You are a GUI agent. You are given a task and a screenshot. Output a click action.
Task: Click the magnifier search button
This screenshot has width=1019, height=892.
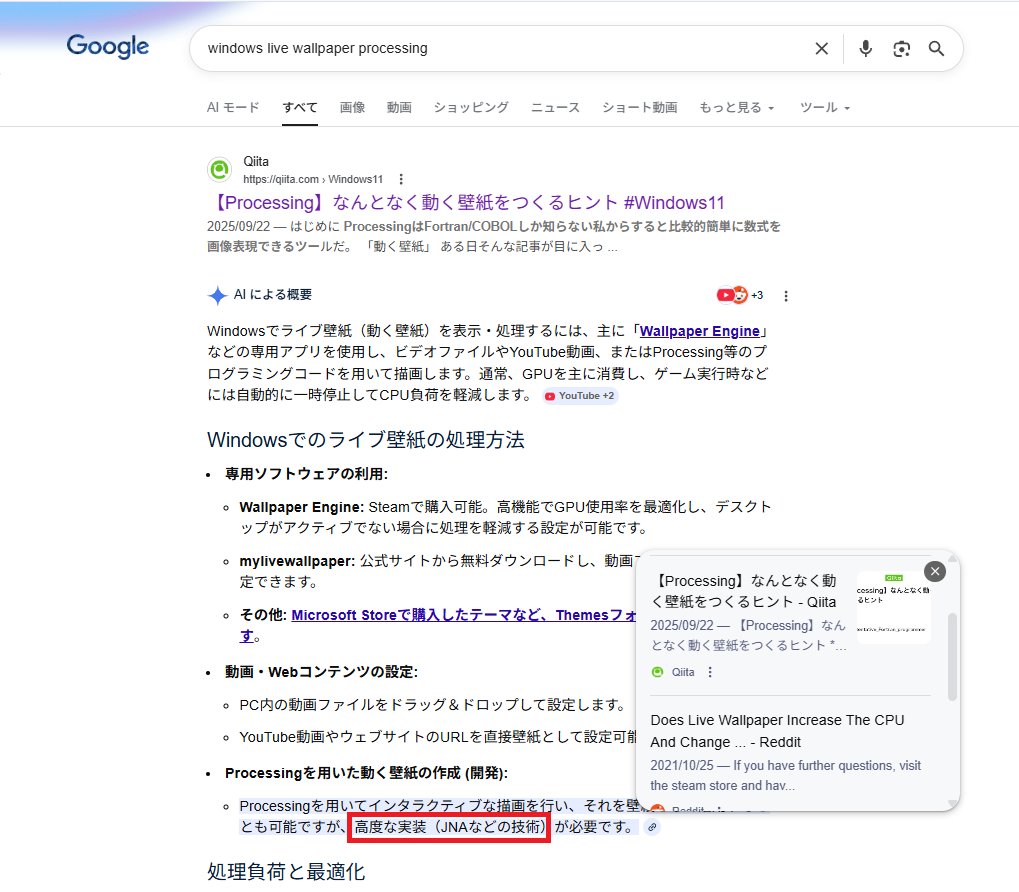[936, 49]
